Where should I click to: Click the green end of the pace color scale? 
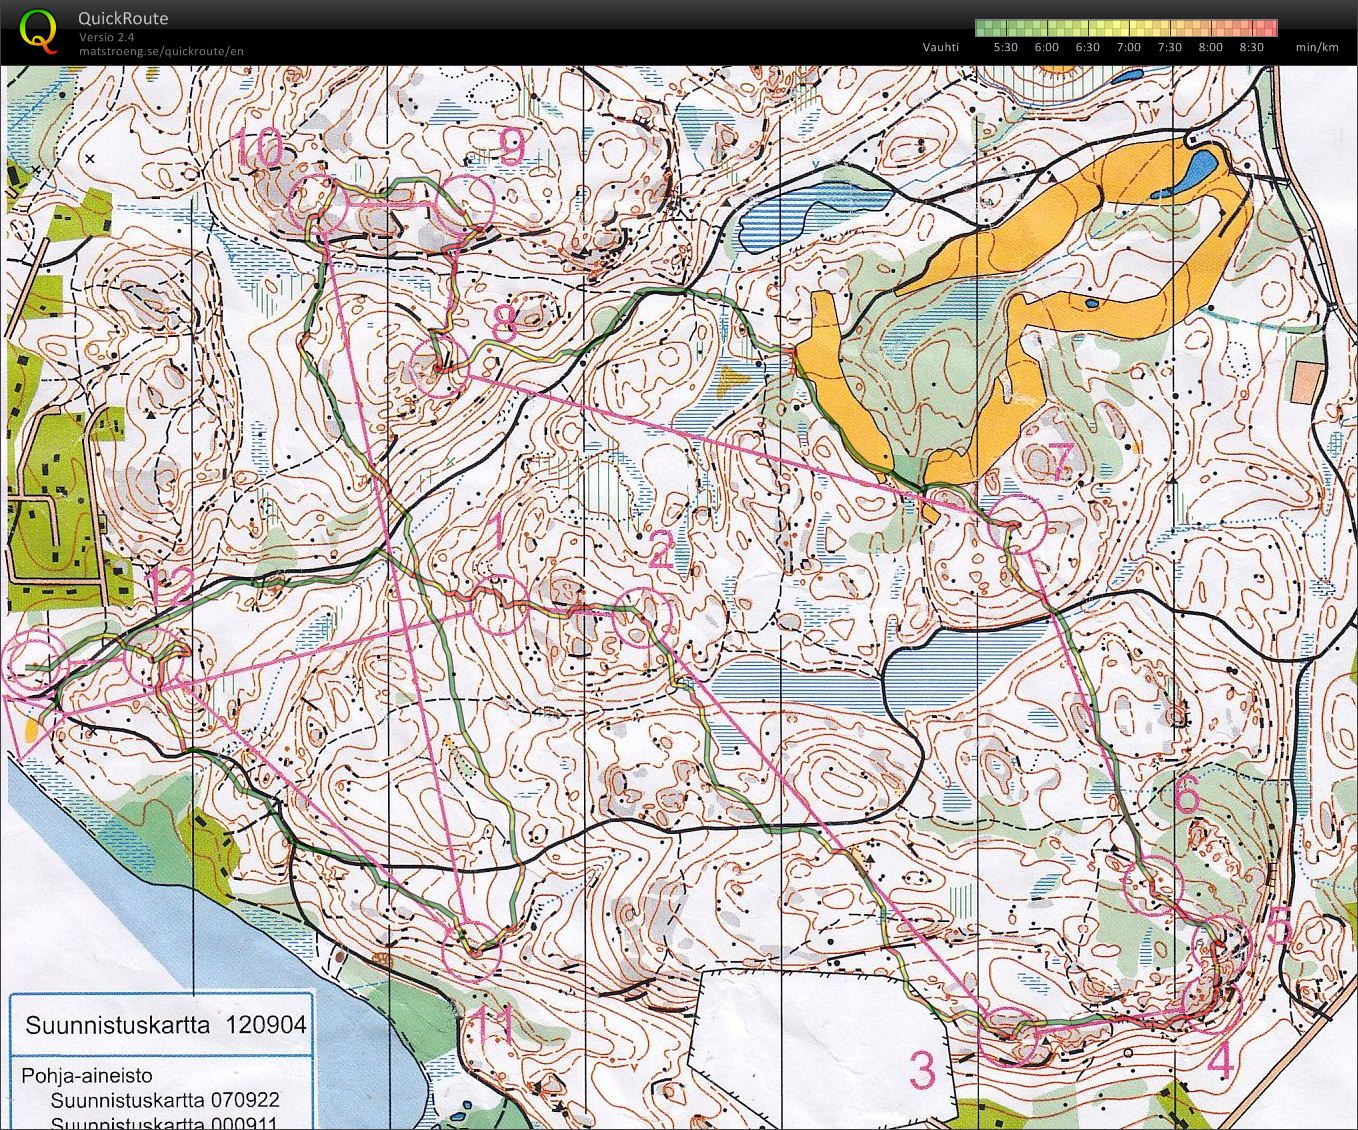[983, 28]
